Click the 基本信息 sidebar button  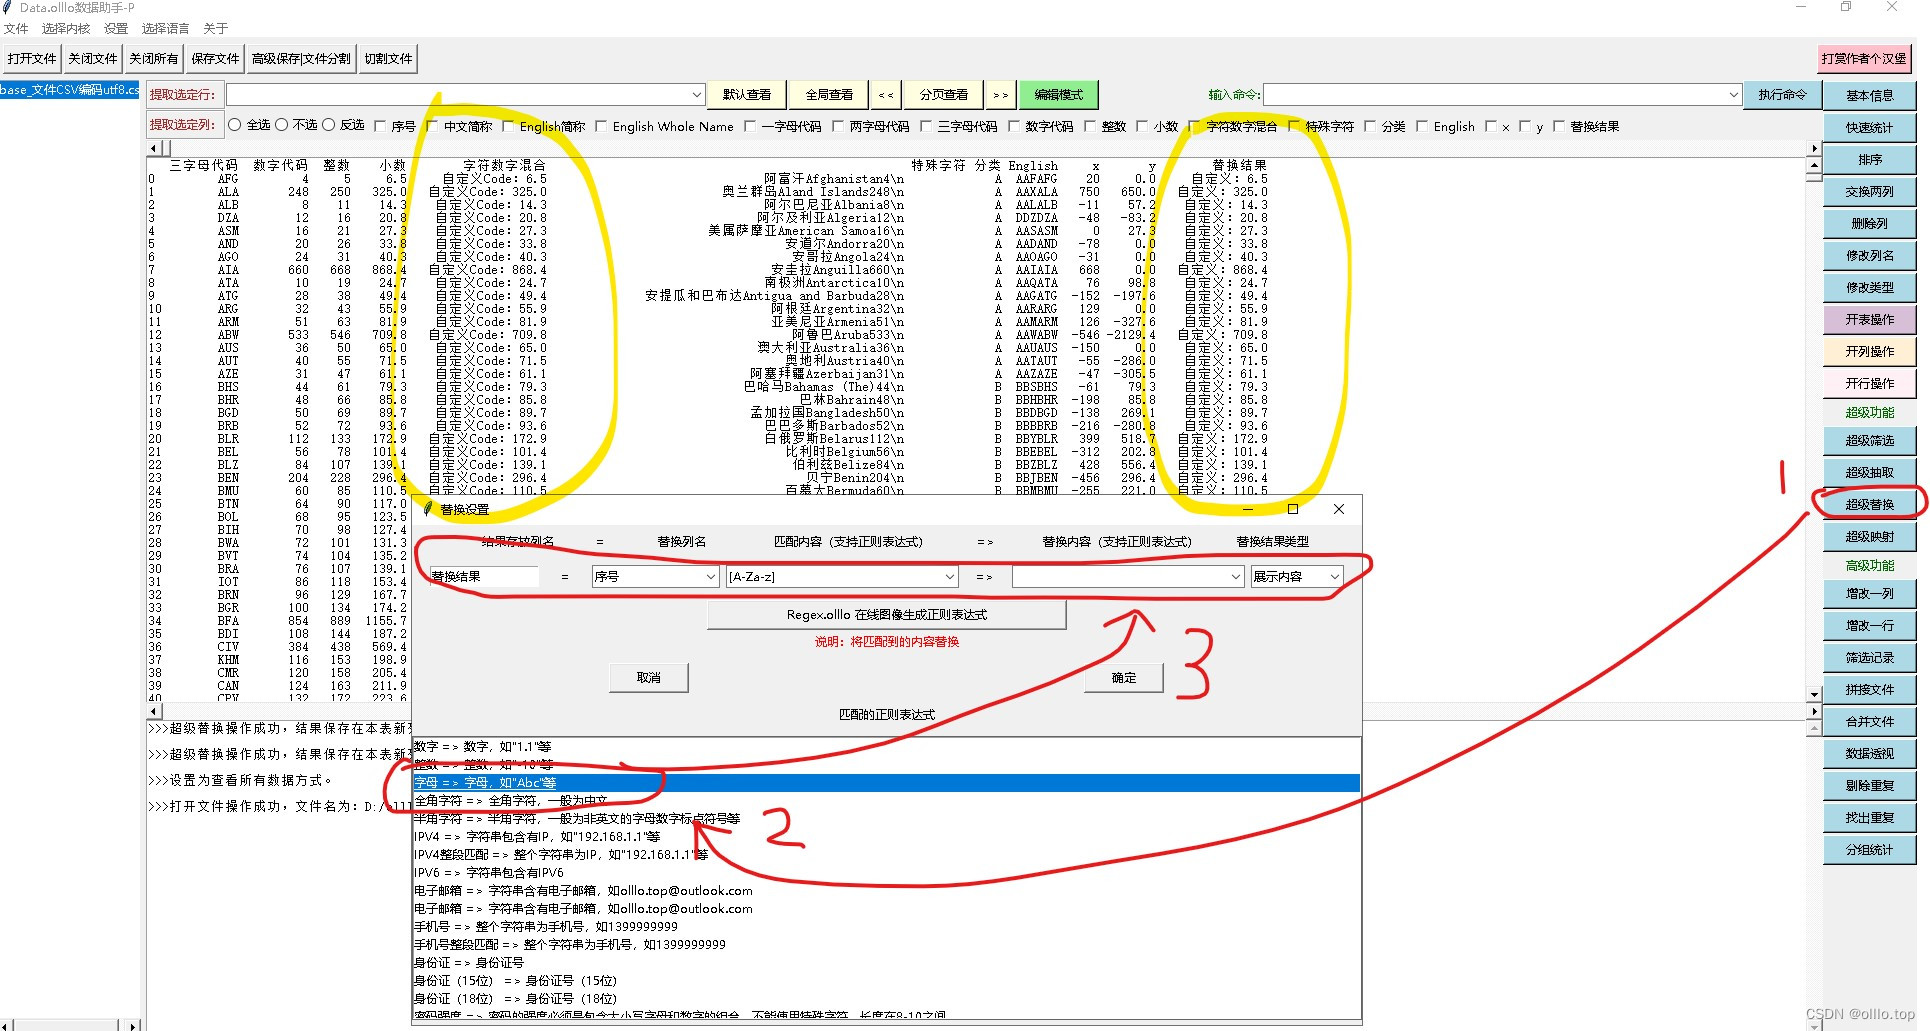(x=1869, y=96)
